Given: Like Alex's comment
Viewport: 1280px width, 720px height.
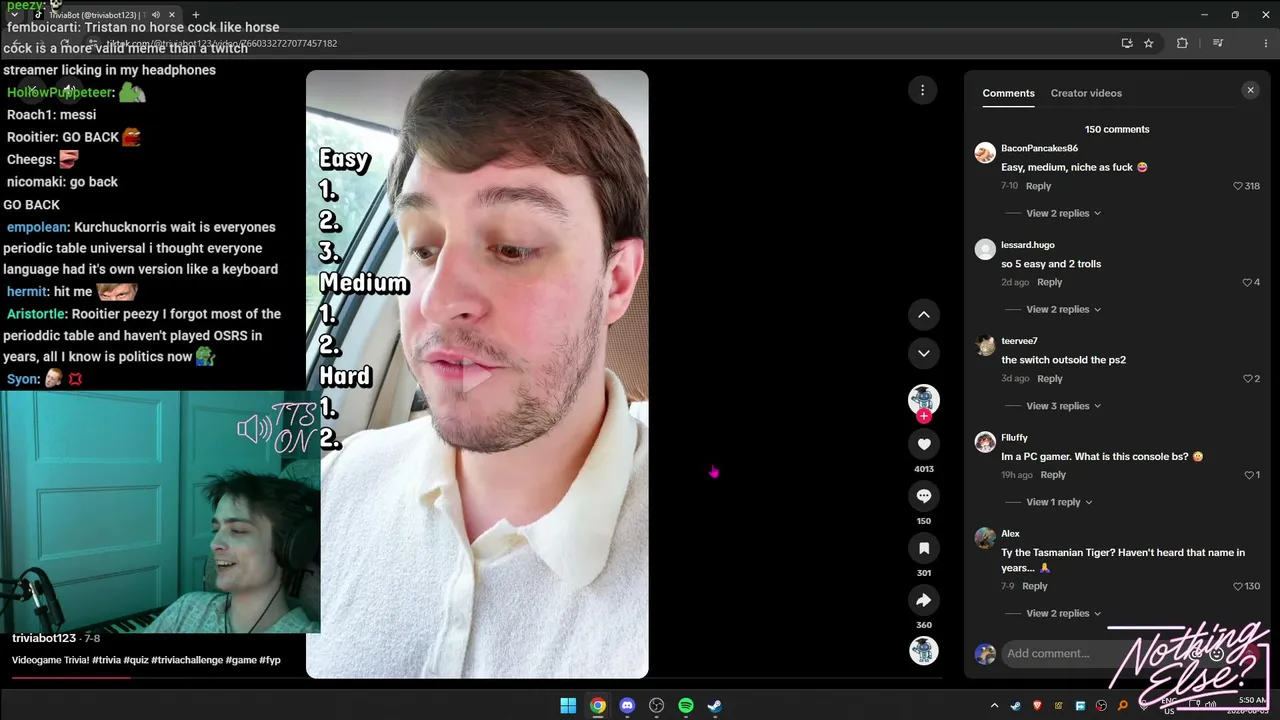Looking at the screenshot, I should pyautogui.click(x=1238, y=586).
